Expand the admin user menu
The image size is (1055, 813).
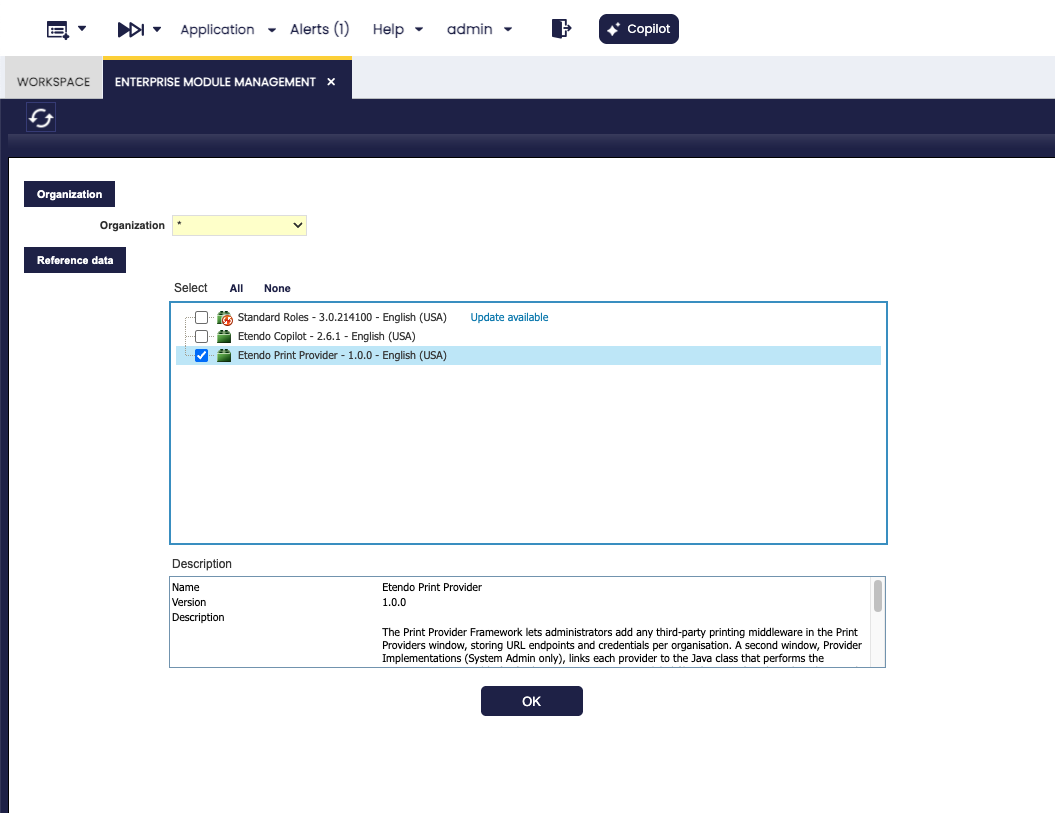[x=479, y=29]
